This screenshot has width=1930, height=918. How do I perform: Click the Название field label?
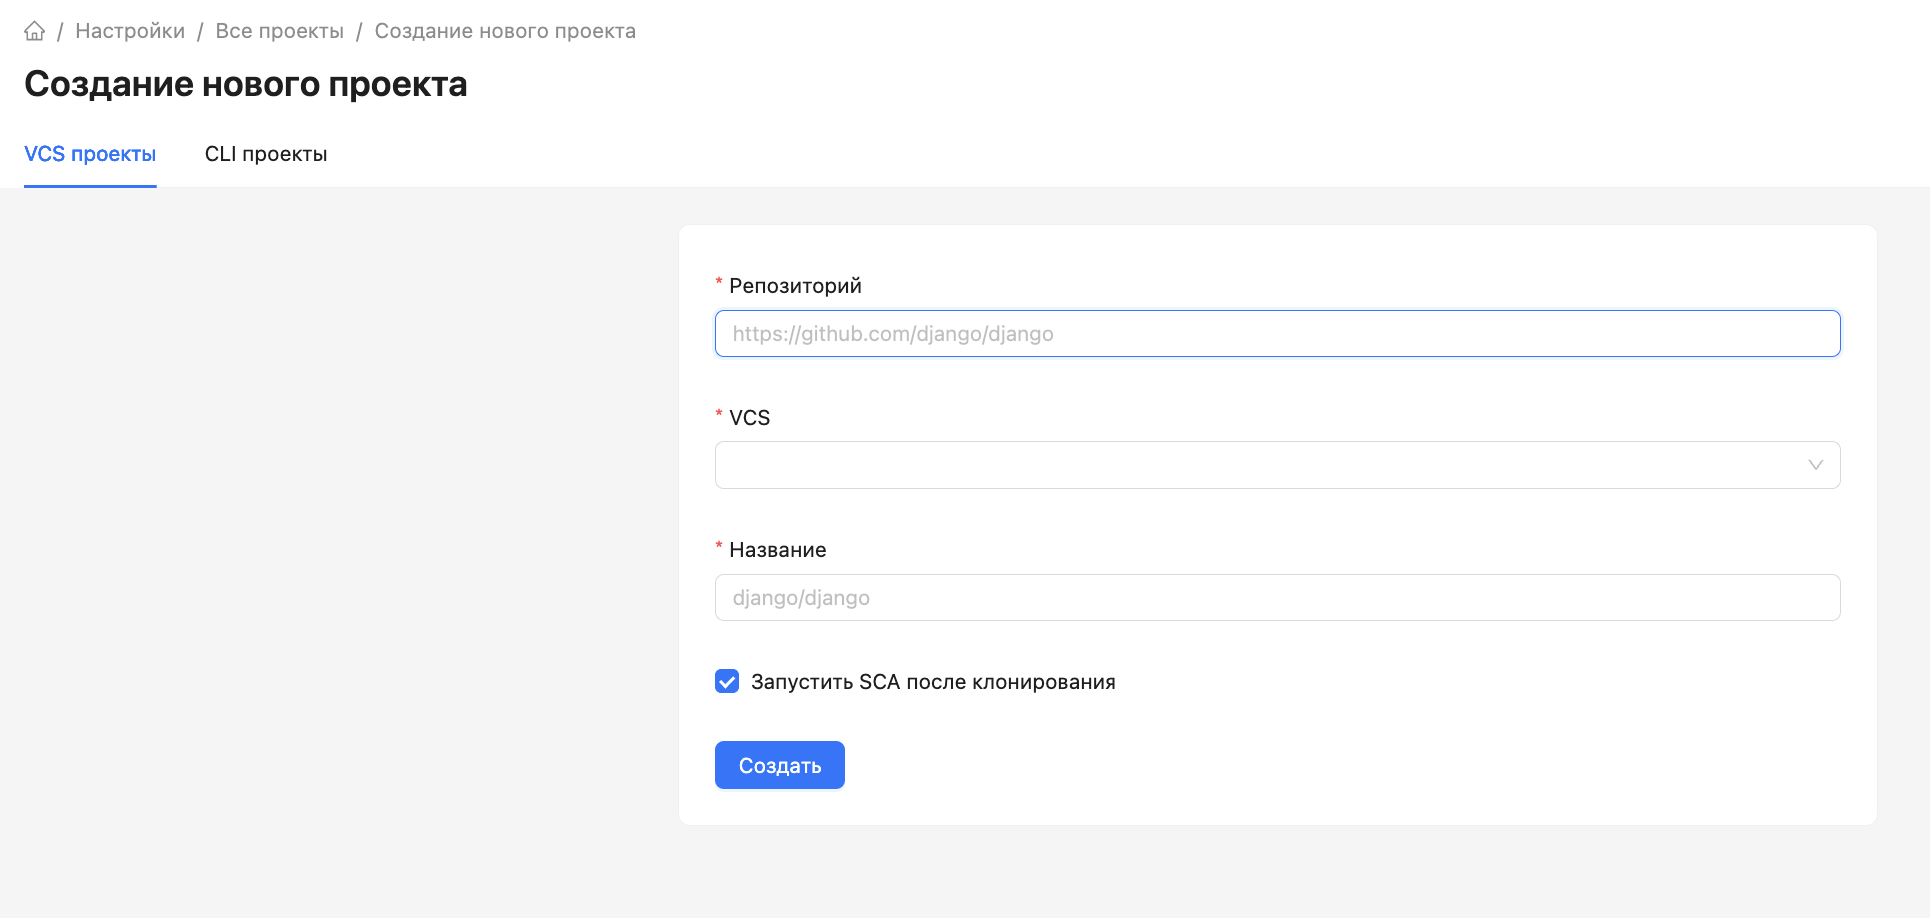pos(778,550)
